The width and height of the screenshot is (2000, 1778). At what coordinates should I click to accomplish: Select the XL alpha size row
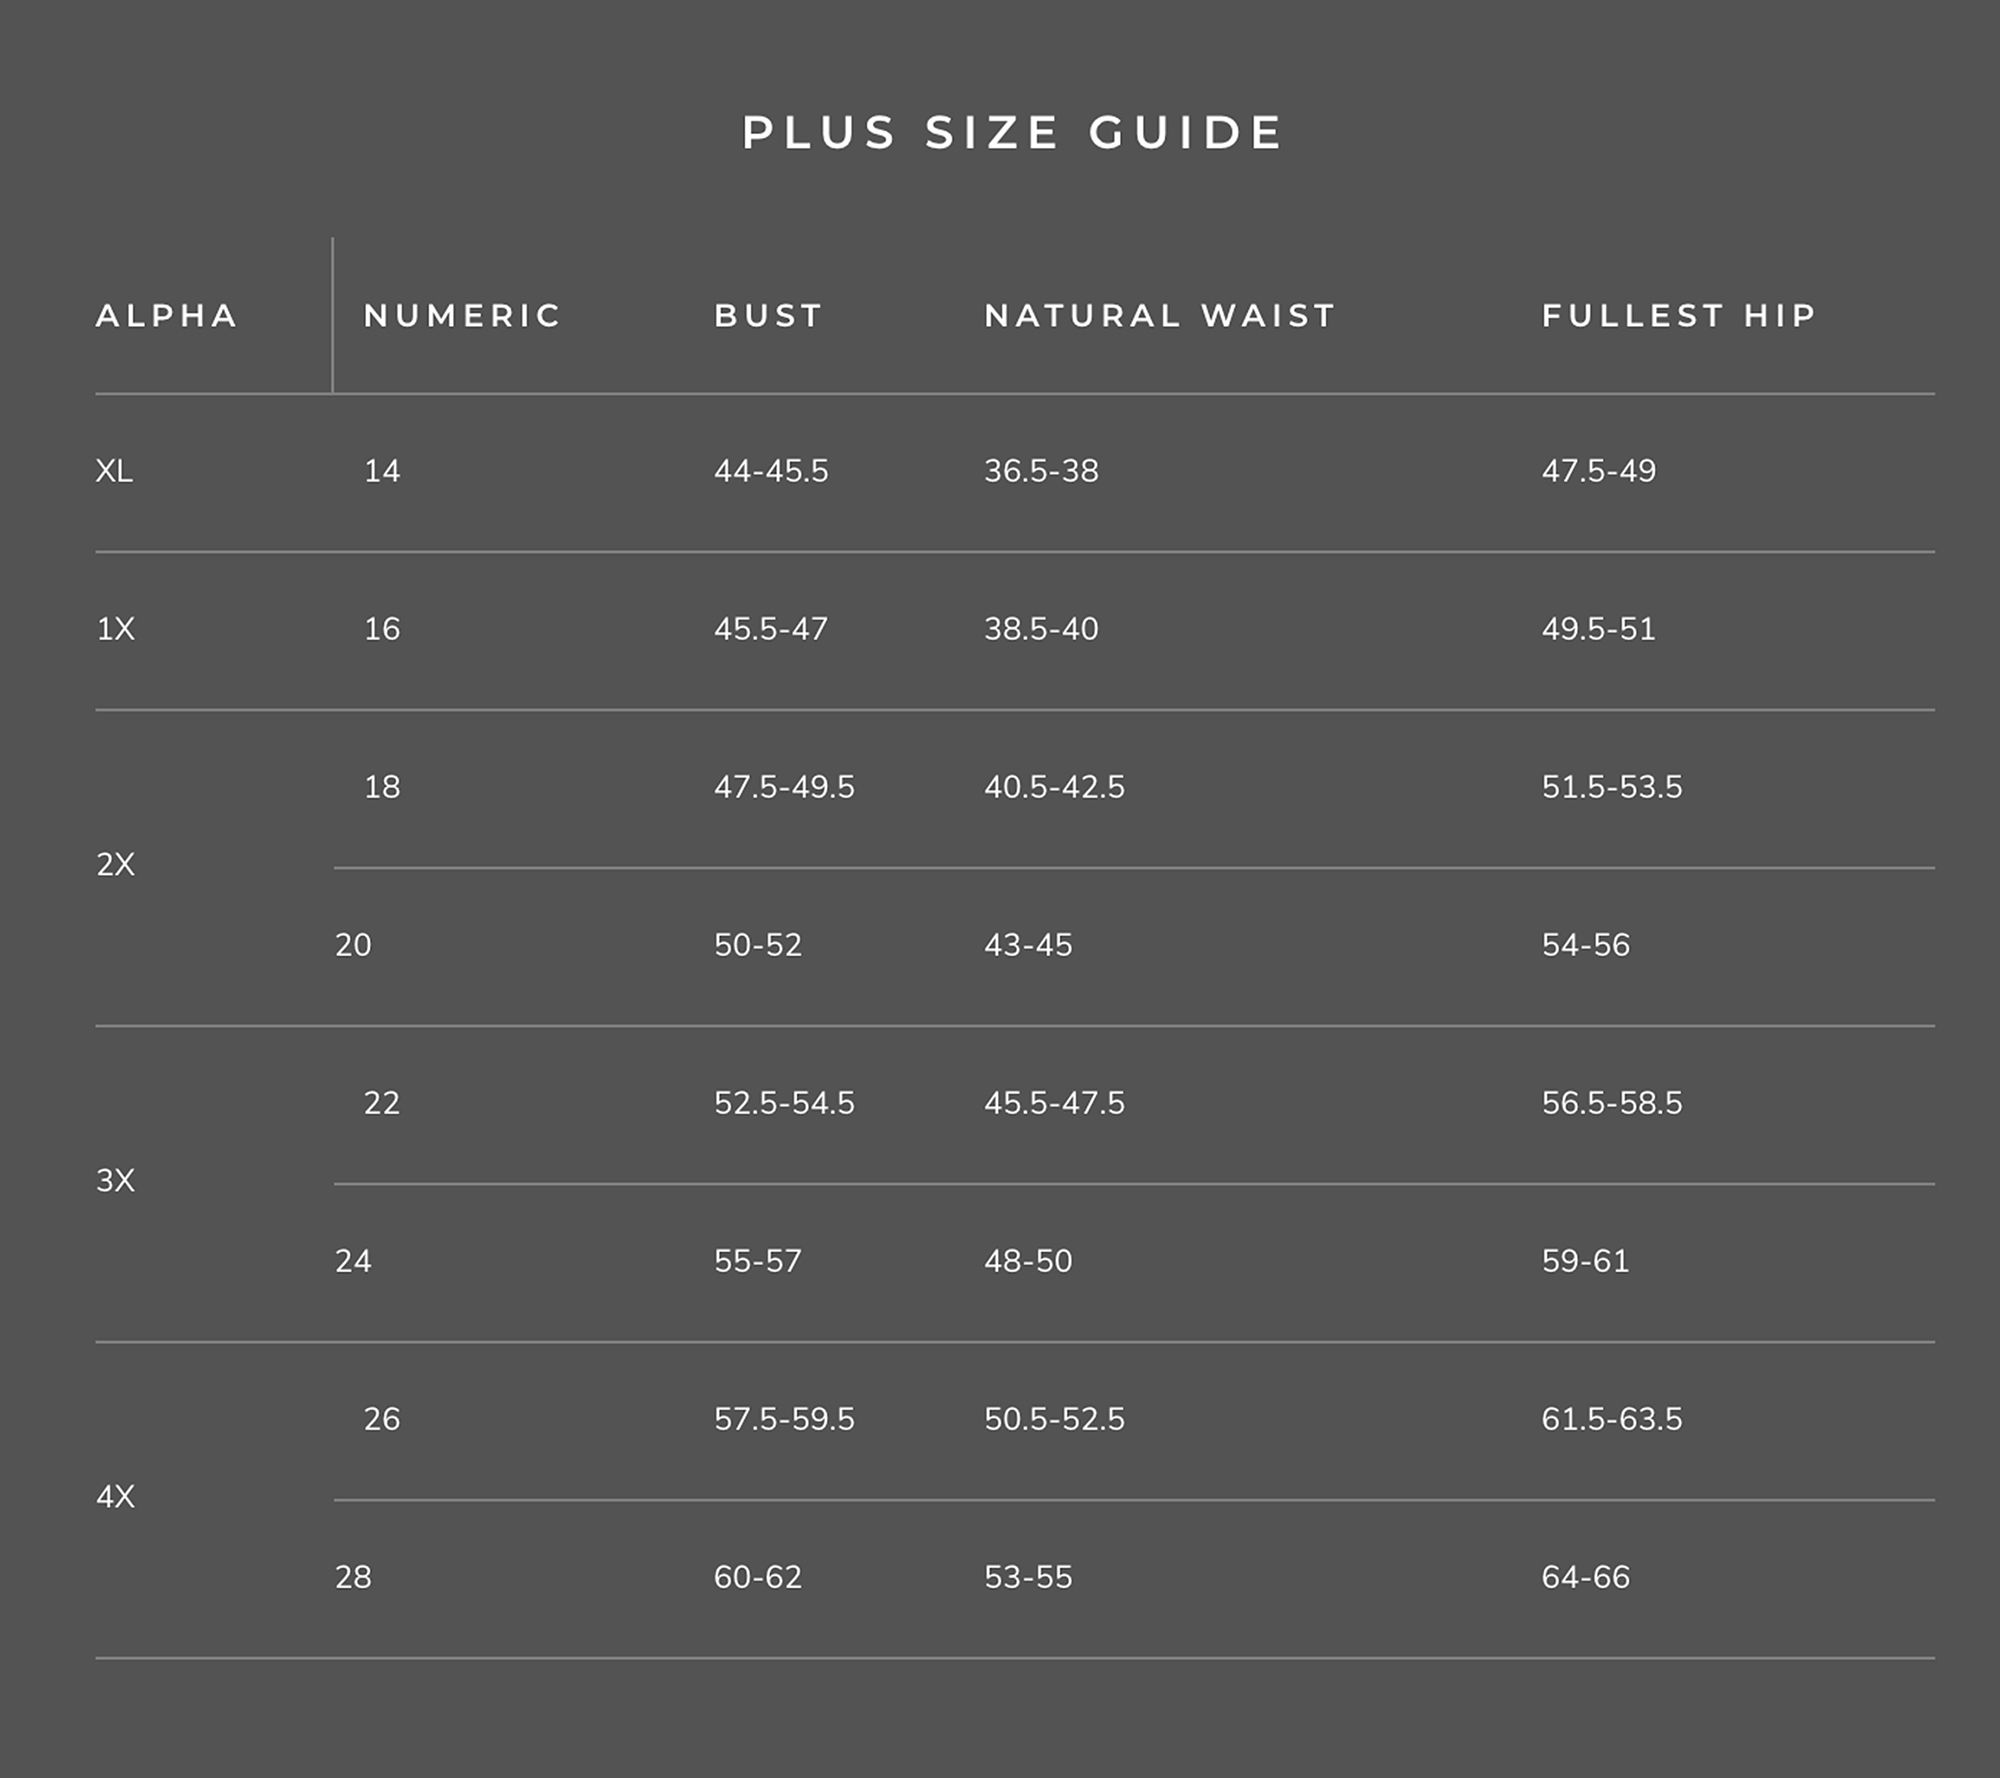[x=114, y=471]
